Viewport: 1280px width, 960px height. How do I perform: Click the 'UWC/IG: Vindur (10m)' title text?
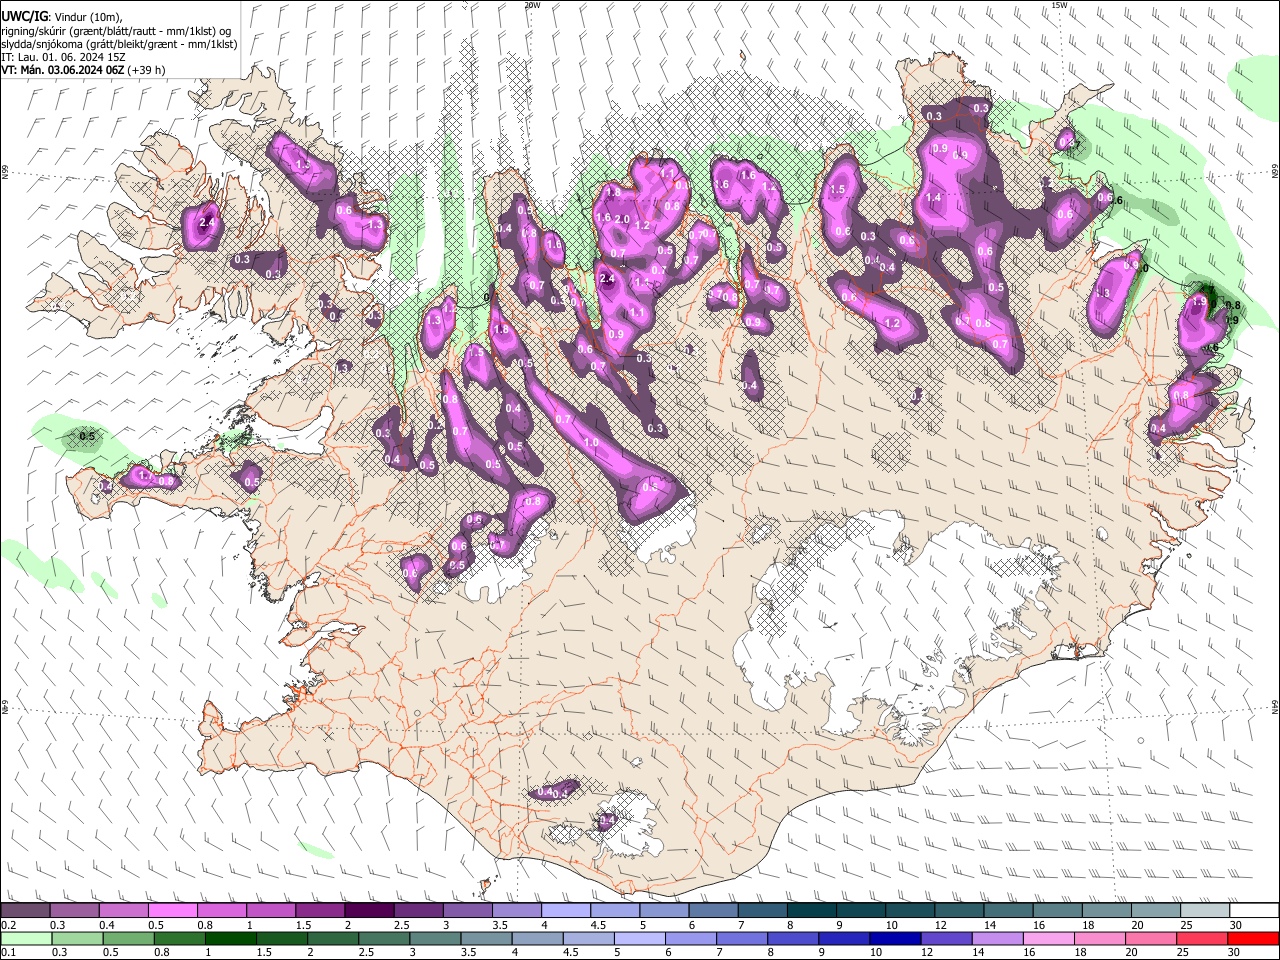(62, 16)
